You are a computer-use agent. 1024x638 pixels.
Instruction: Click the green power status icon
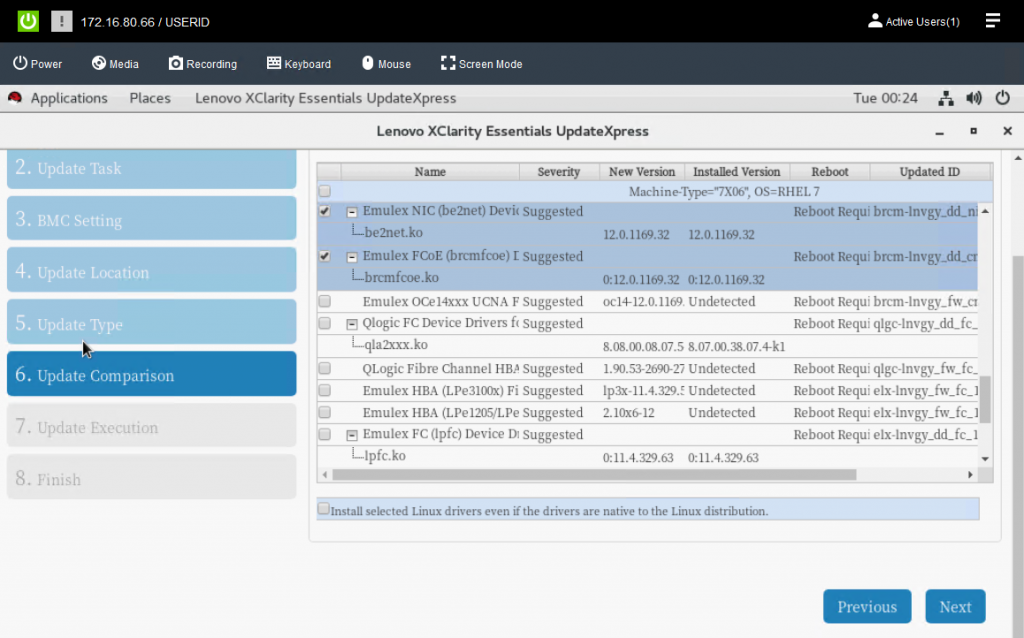coord(28,22)
